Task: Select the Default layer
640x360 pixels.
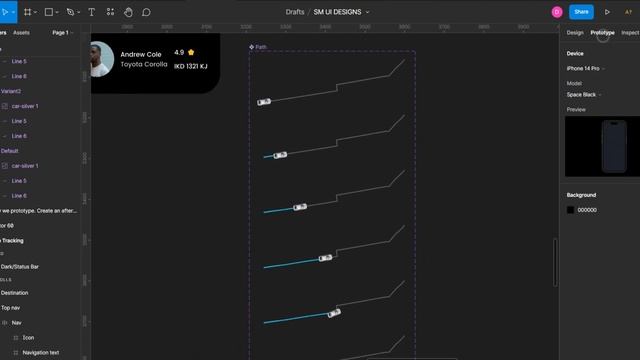Action: 9,151
